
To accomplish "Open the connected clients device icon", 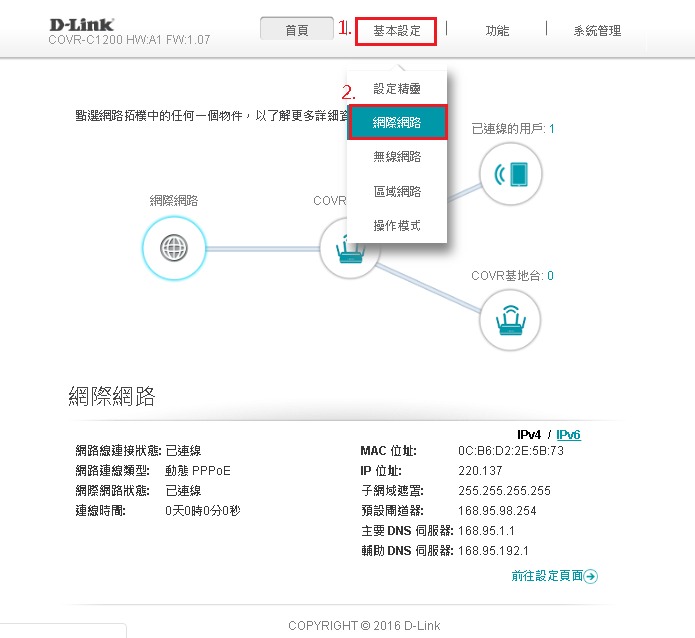I will point(510,174).
